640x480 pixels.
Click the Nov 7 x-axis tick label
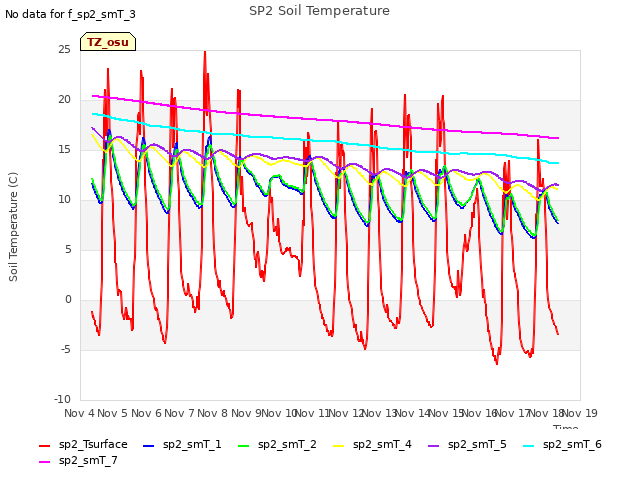[179, 413]
